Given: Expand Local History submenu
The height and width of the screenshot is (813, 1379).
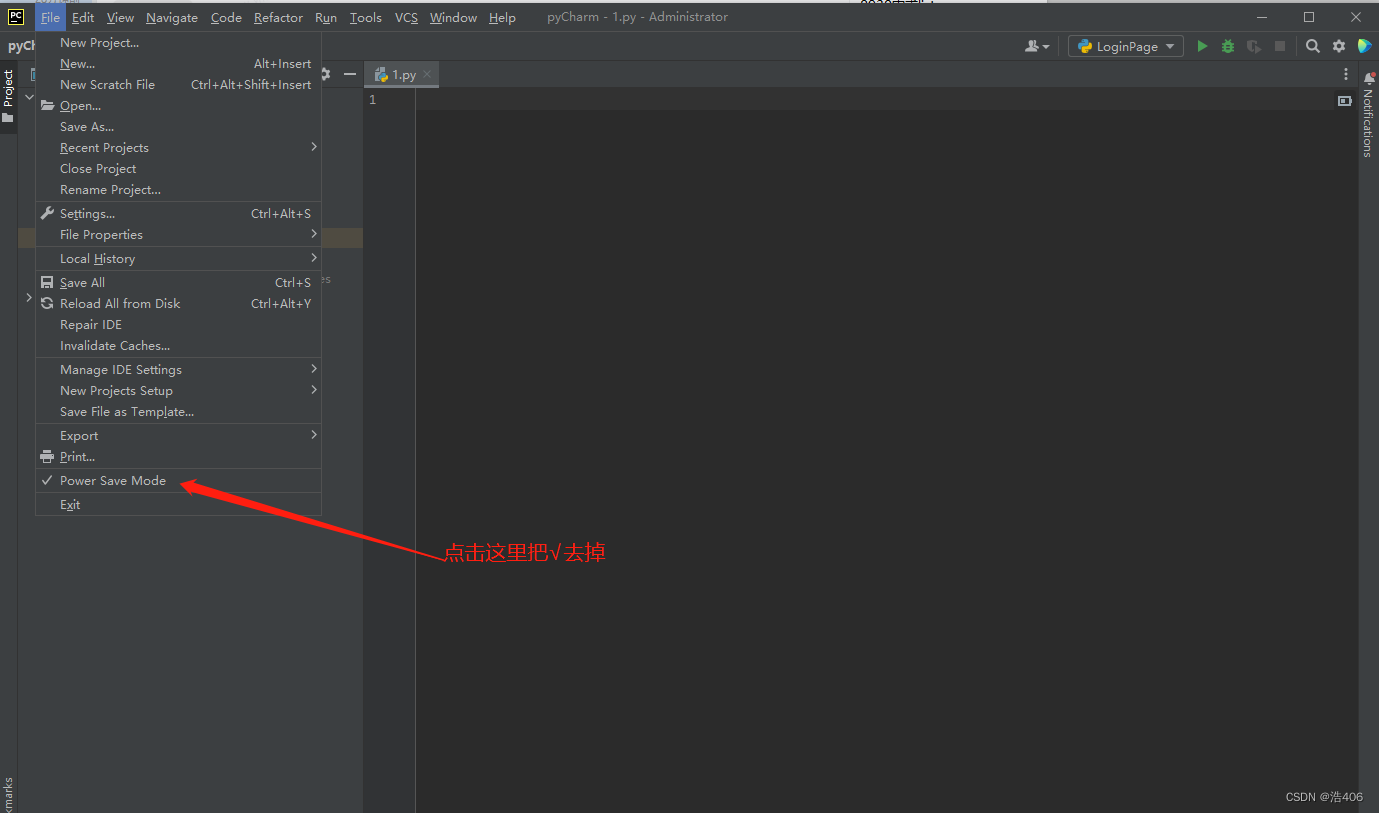Looking at the screenshot, I should point(178,259).
